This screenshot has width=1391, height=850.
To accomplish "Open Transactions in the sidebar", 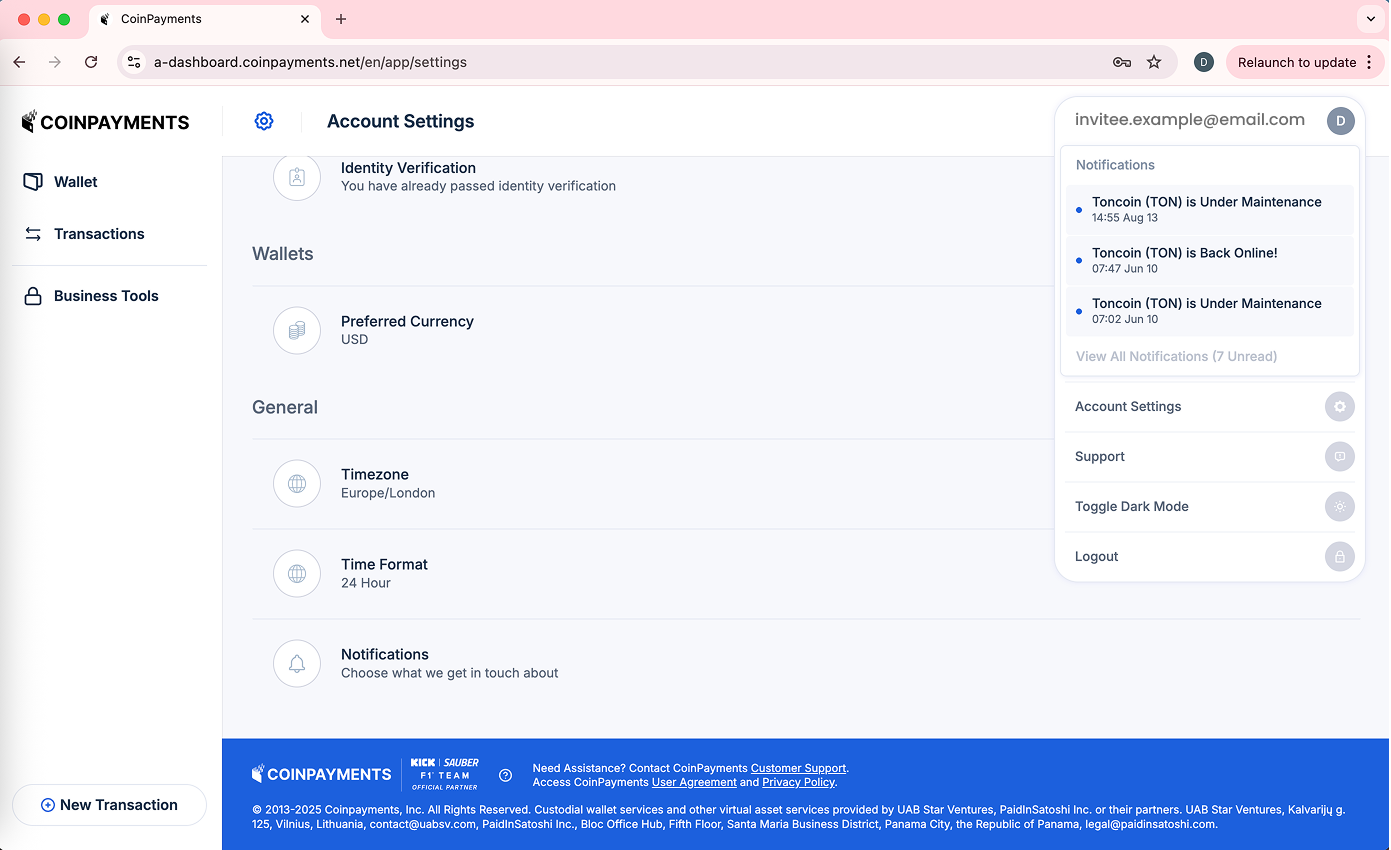I will [98, 234].
